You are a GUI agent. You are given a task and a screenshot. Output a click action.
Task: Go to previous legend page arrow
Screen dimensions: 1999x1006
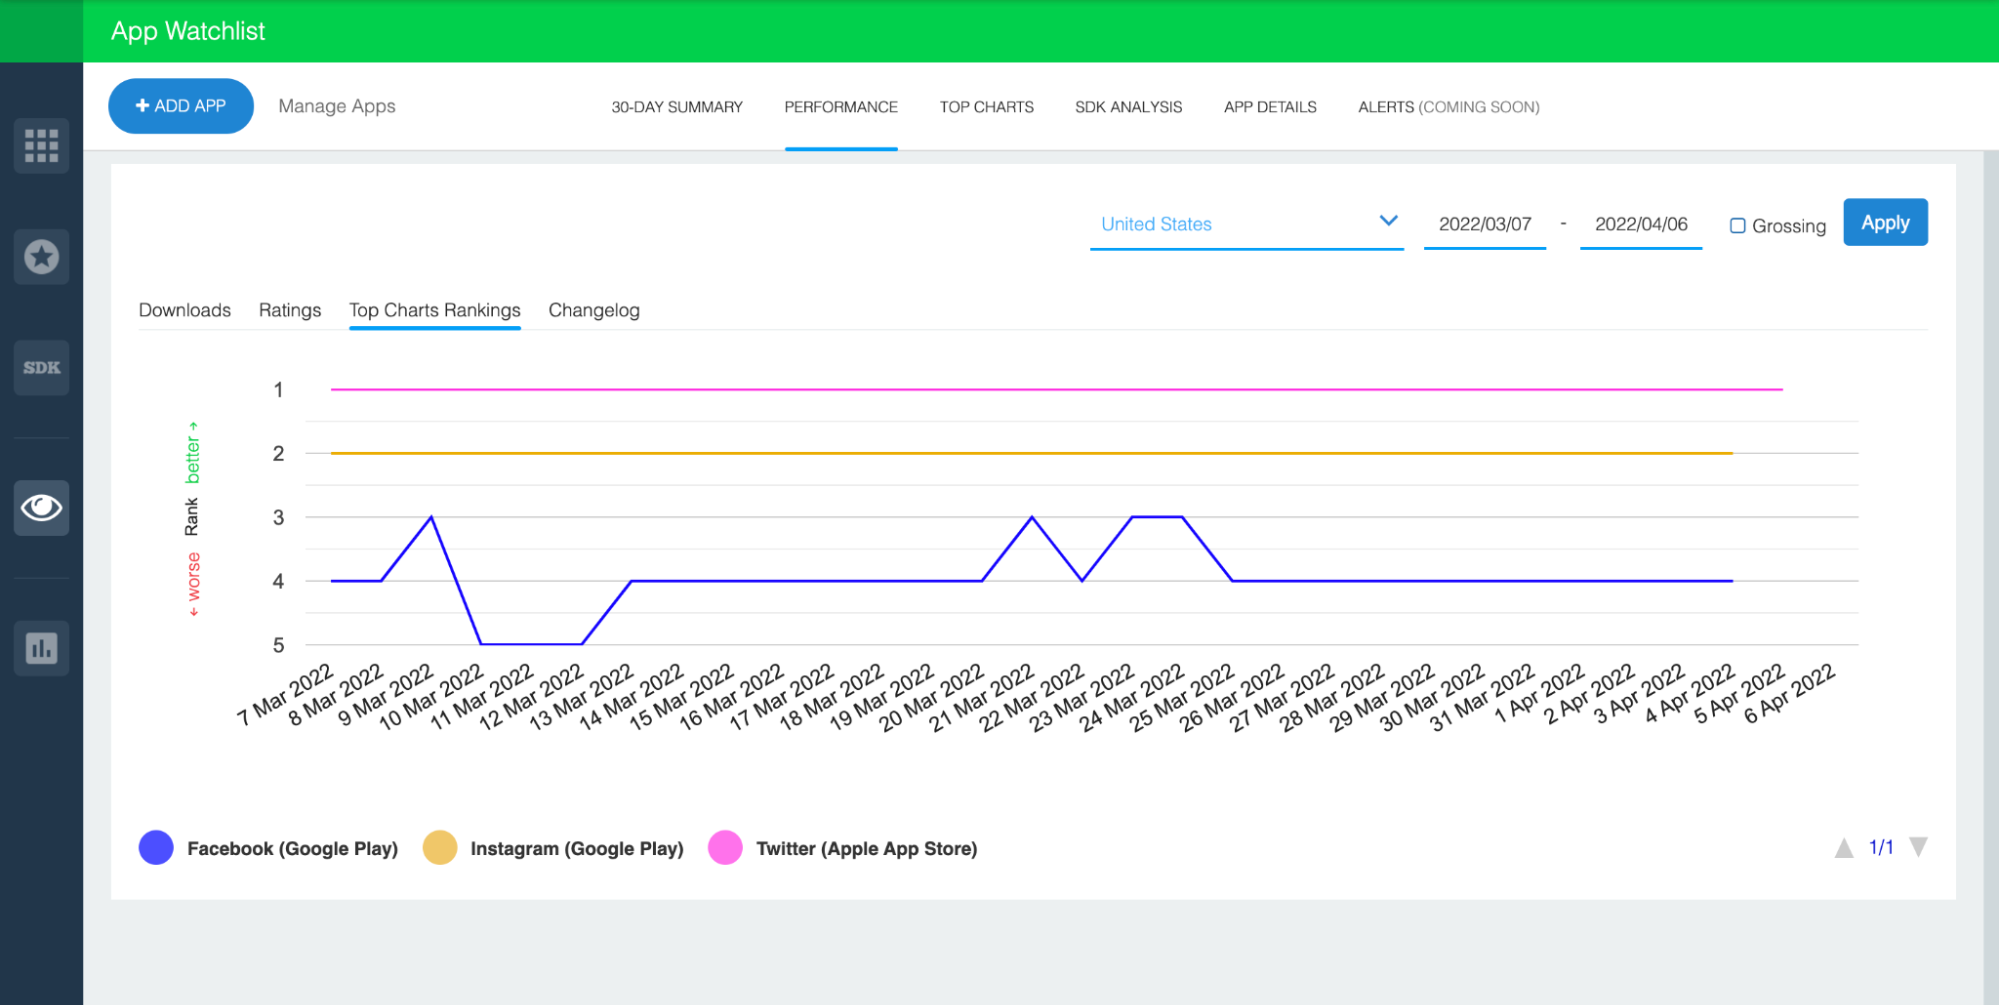click(x=1844, y=848)
